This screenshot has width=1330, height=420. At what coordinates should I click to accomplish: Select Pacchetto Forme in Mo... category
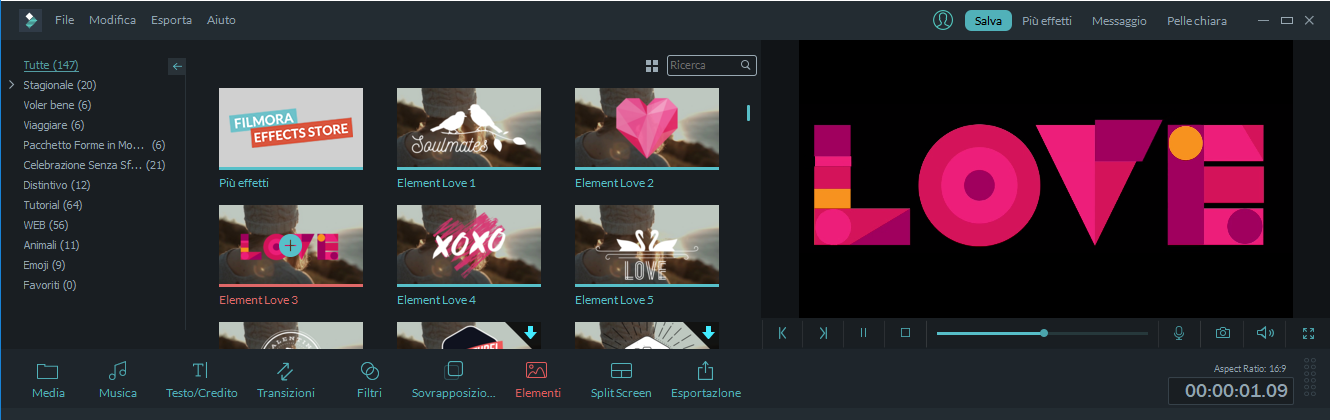pos(94,145)
